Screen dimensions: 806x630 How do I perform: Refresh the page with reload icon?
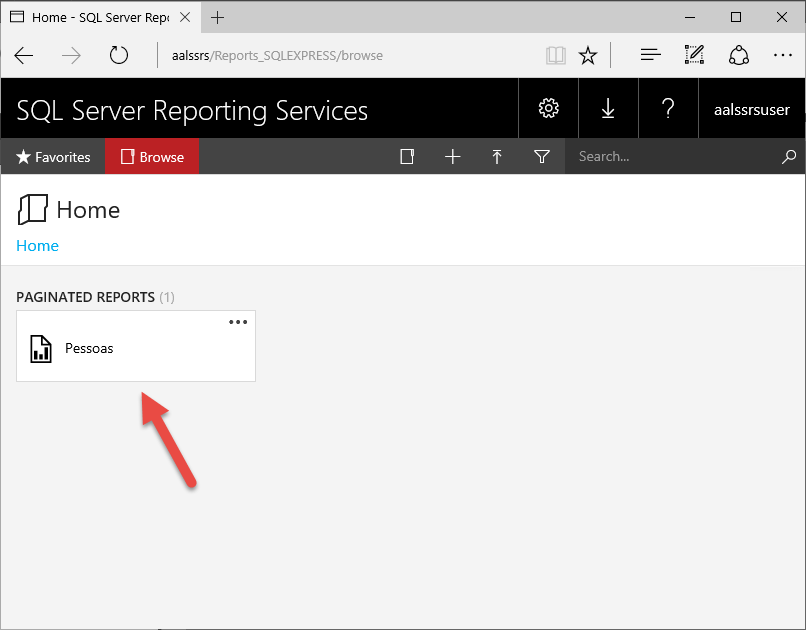(119, 55)
